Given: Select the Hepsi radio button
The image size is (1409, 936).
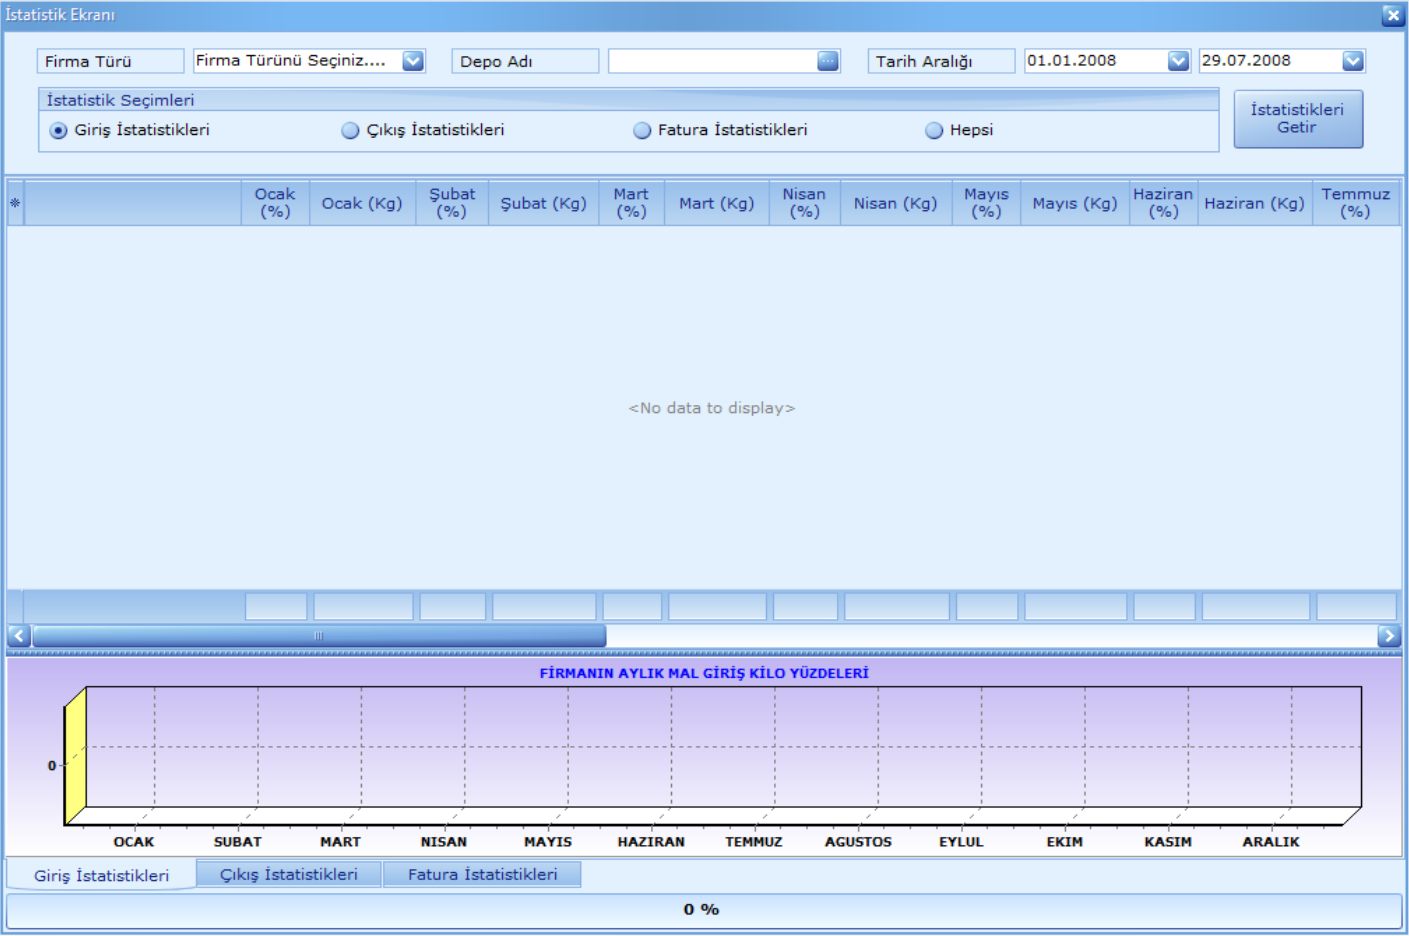Looking at the screenshot, I should click(x=934, y=131).
